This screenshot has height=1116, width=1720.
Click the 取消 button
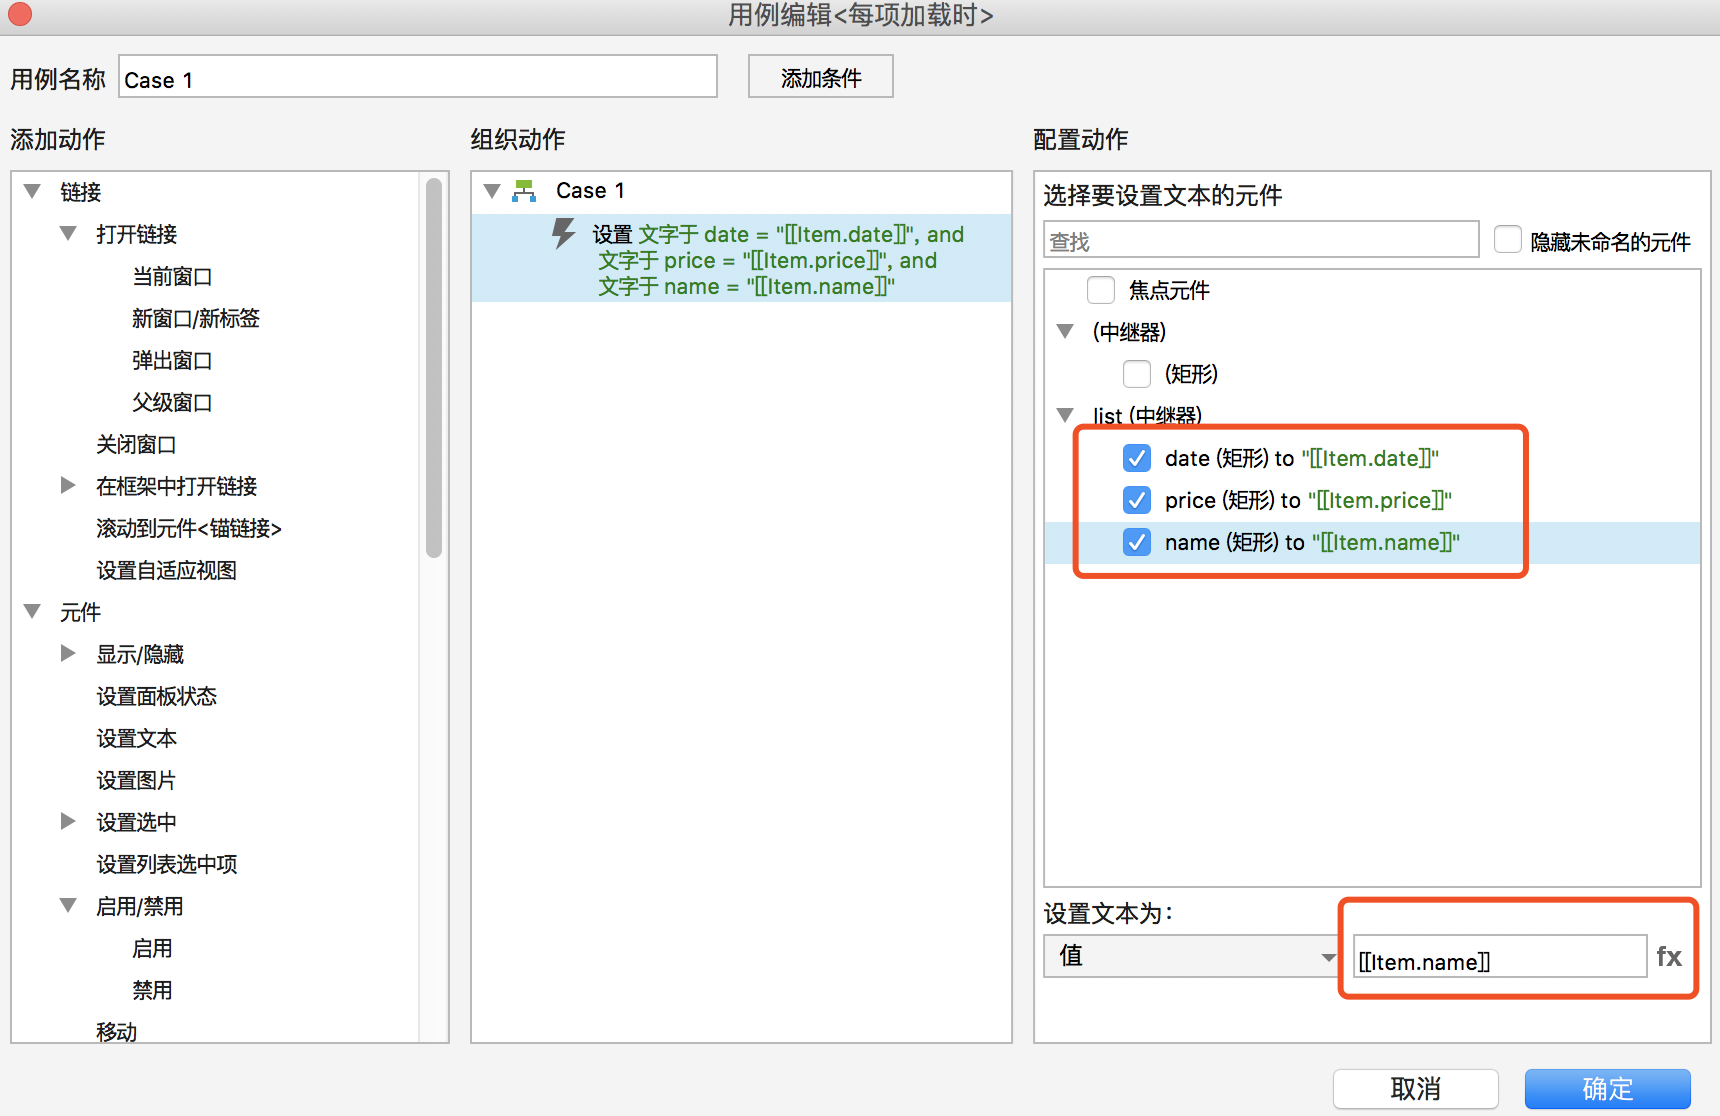click(1416, 1088)
